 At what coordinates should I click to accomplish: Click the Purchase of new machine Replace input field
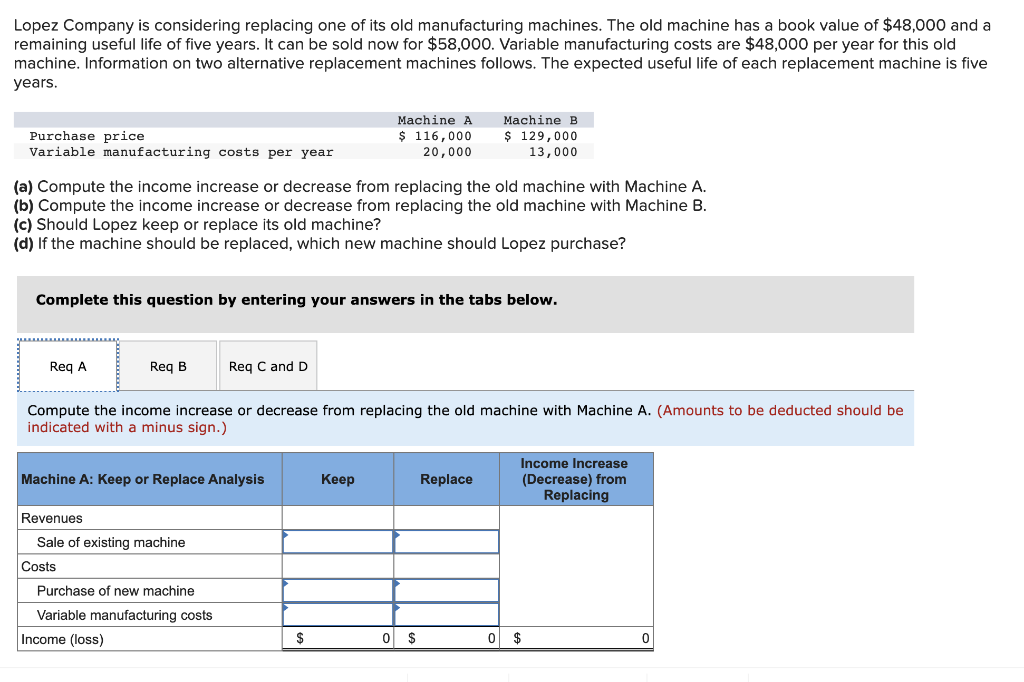tap(446, 590)
